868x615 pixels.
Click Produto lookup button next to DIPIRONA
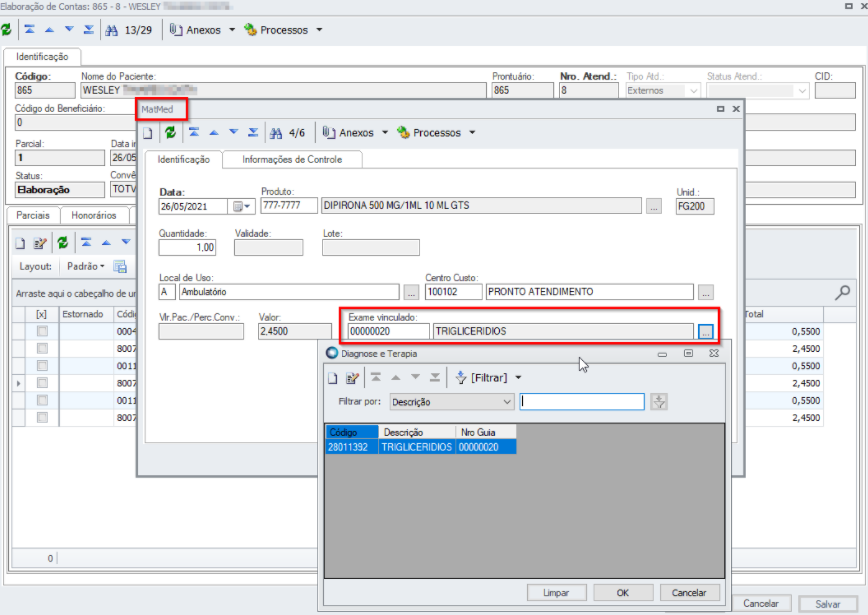(654, 206)
